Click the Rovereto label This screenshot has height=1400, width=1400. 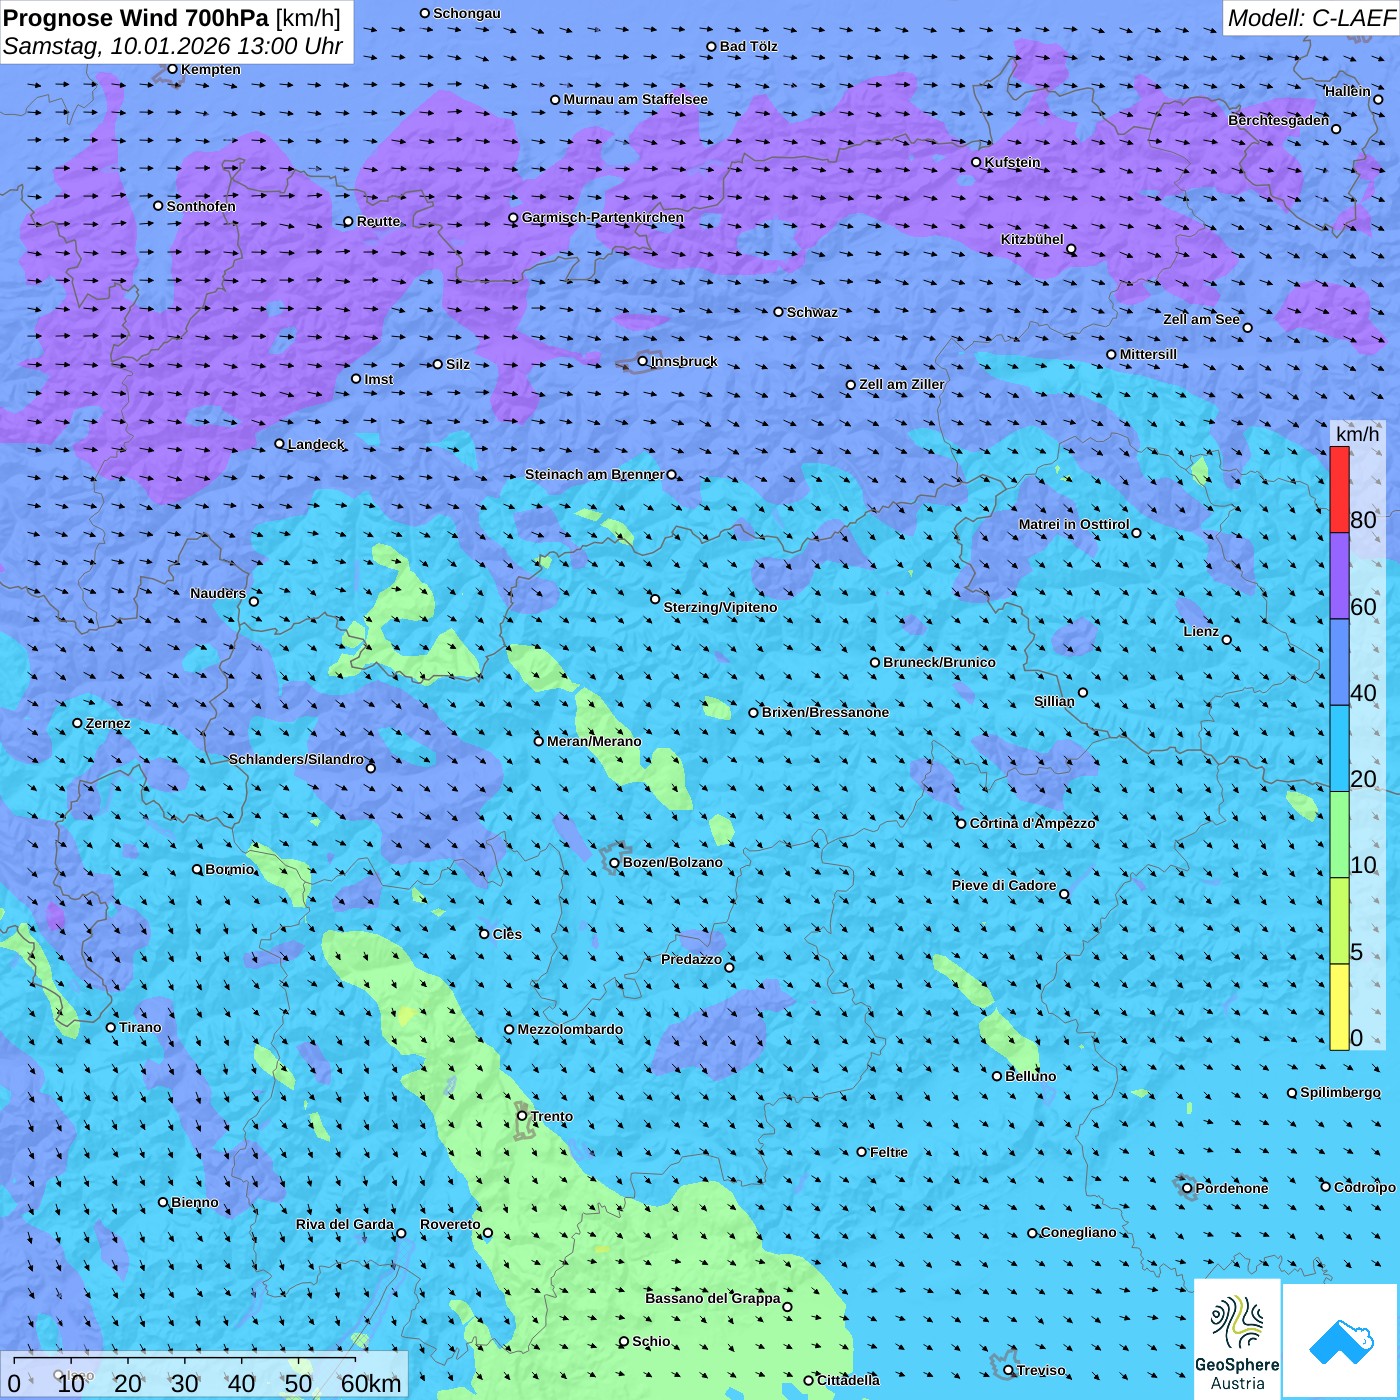coord(450,1224)
